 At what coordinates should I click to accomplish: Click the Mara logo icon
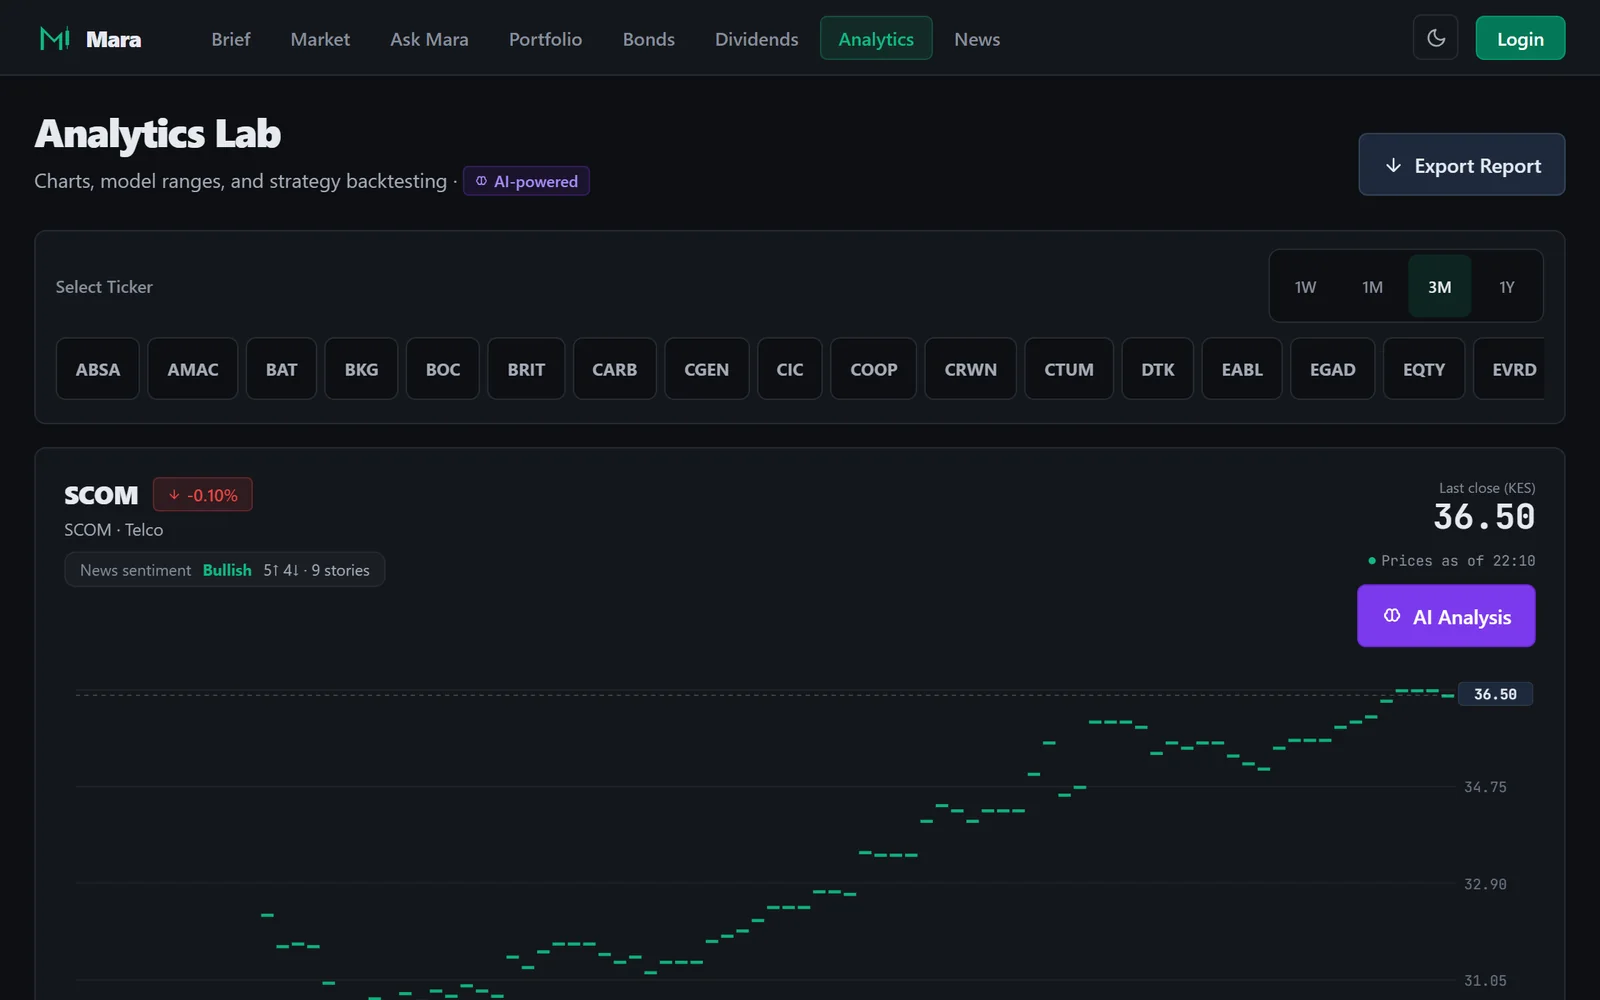click(54, 39)
